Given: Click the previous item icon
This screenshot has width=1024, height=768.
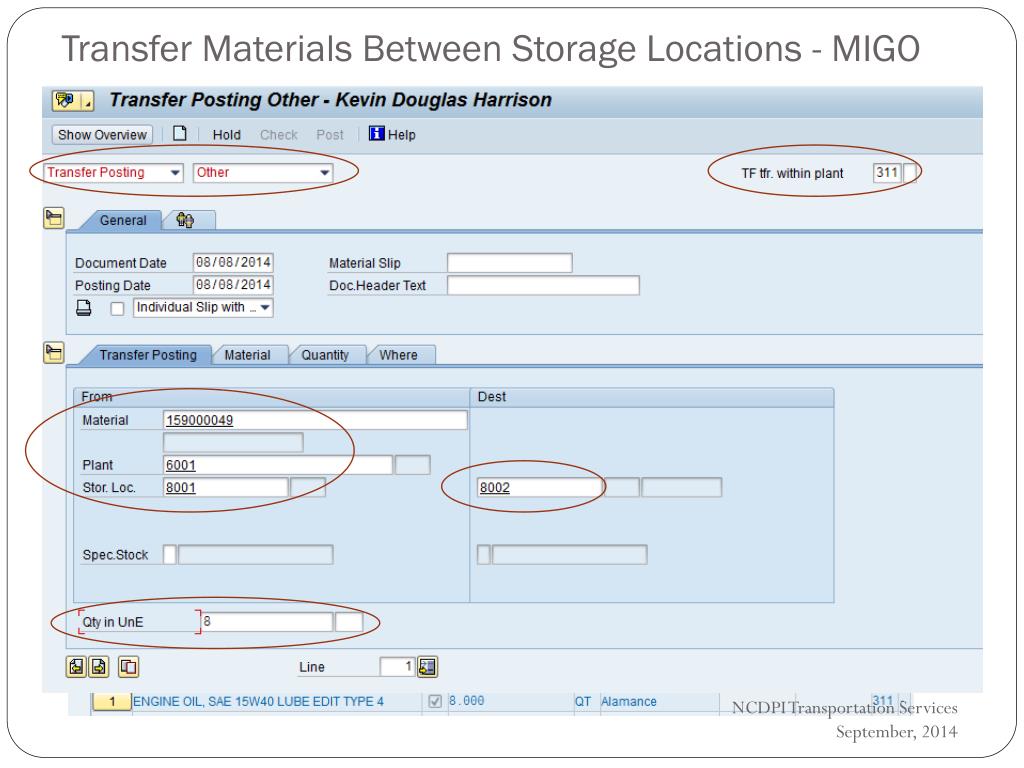Looking at the screenshot, I should click(x=76, y=667).
